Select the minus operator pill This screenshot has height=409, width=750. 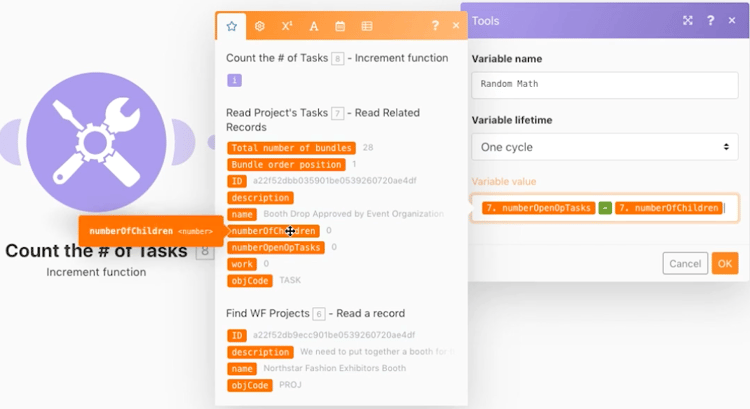click(x=605, y=208)
